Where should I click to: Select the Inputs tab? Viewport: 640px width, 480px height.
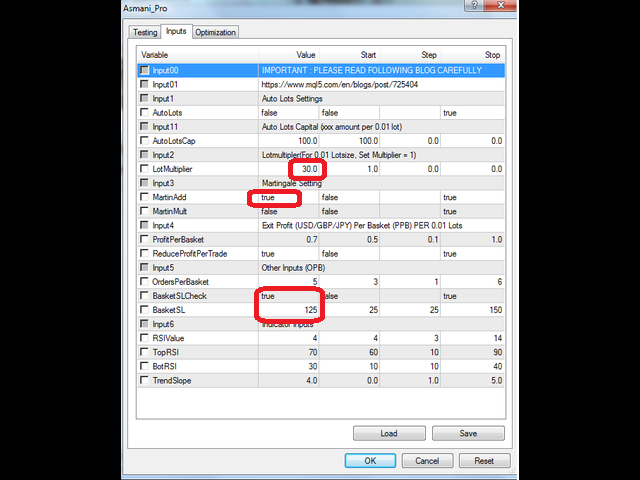click(x=176, y=31)
